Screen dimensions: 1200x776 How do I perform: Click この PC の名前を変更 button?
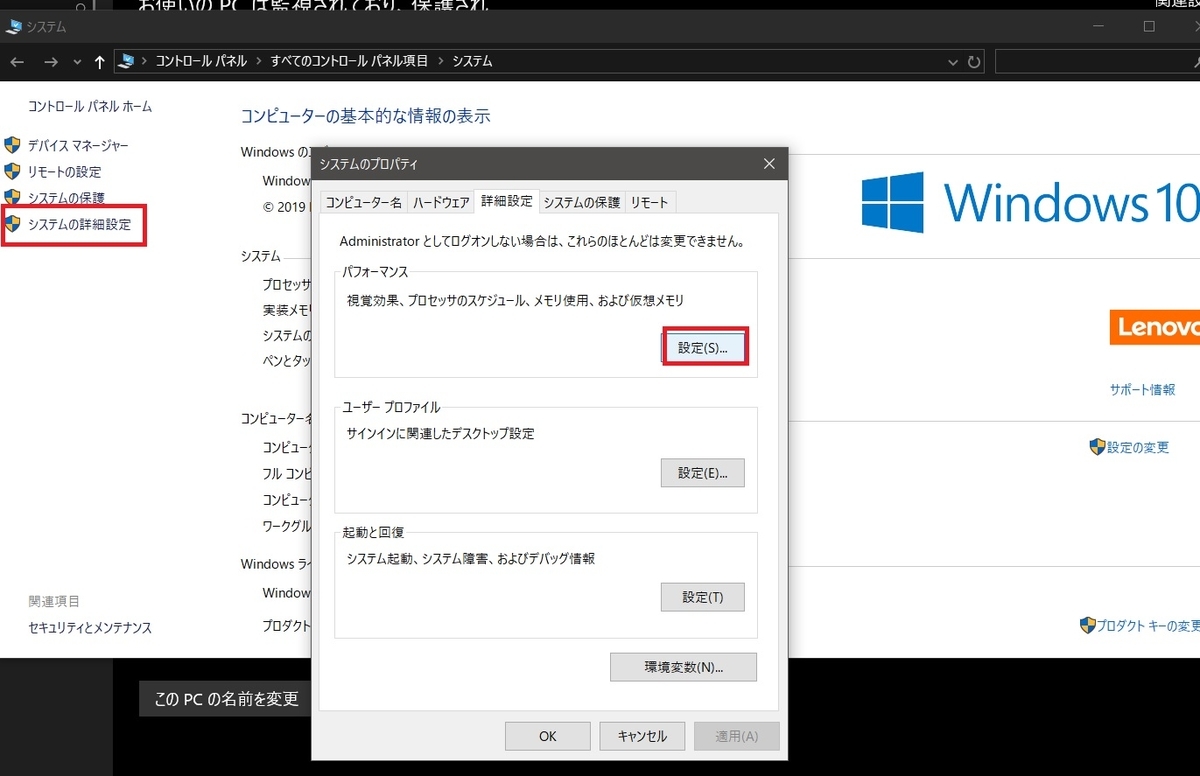click(227, 699)
